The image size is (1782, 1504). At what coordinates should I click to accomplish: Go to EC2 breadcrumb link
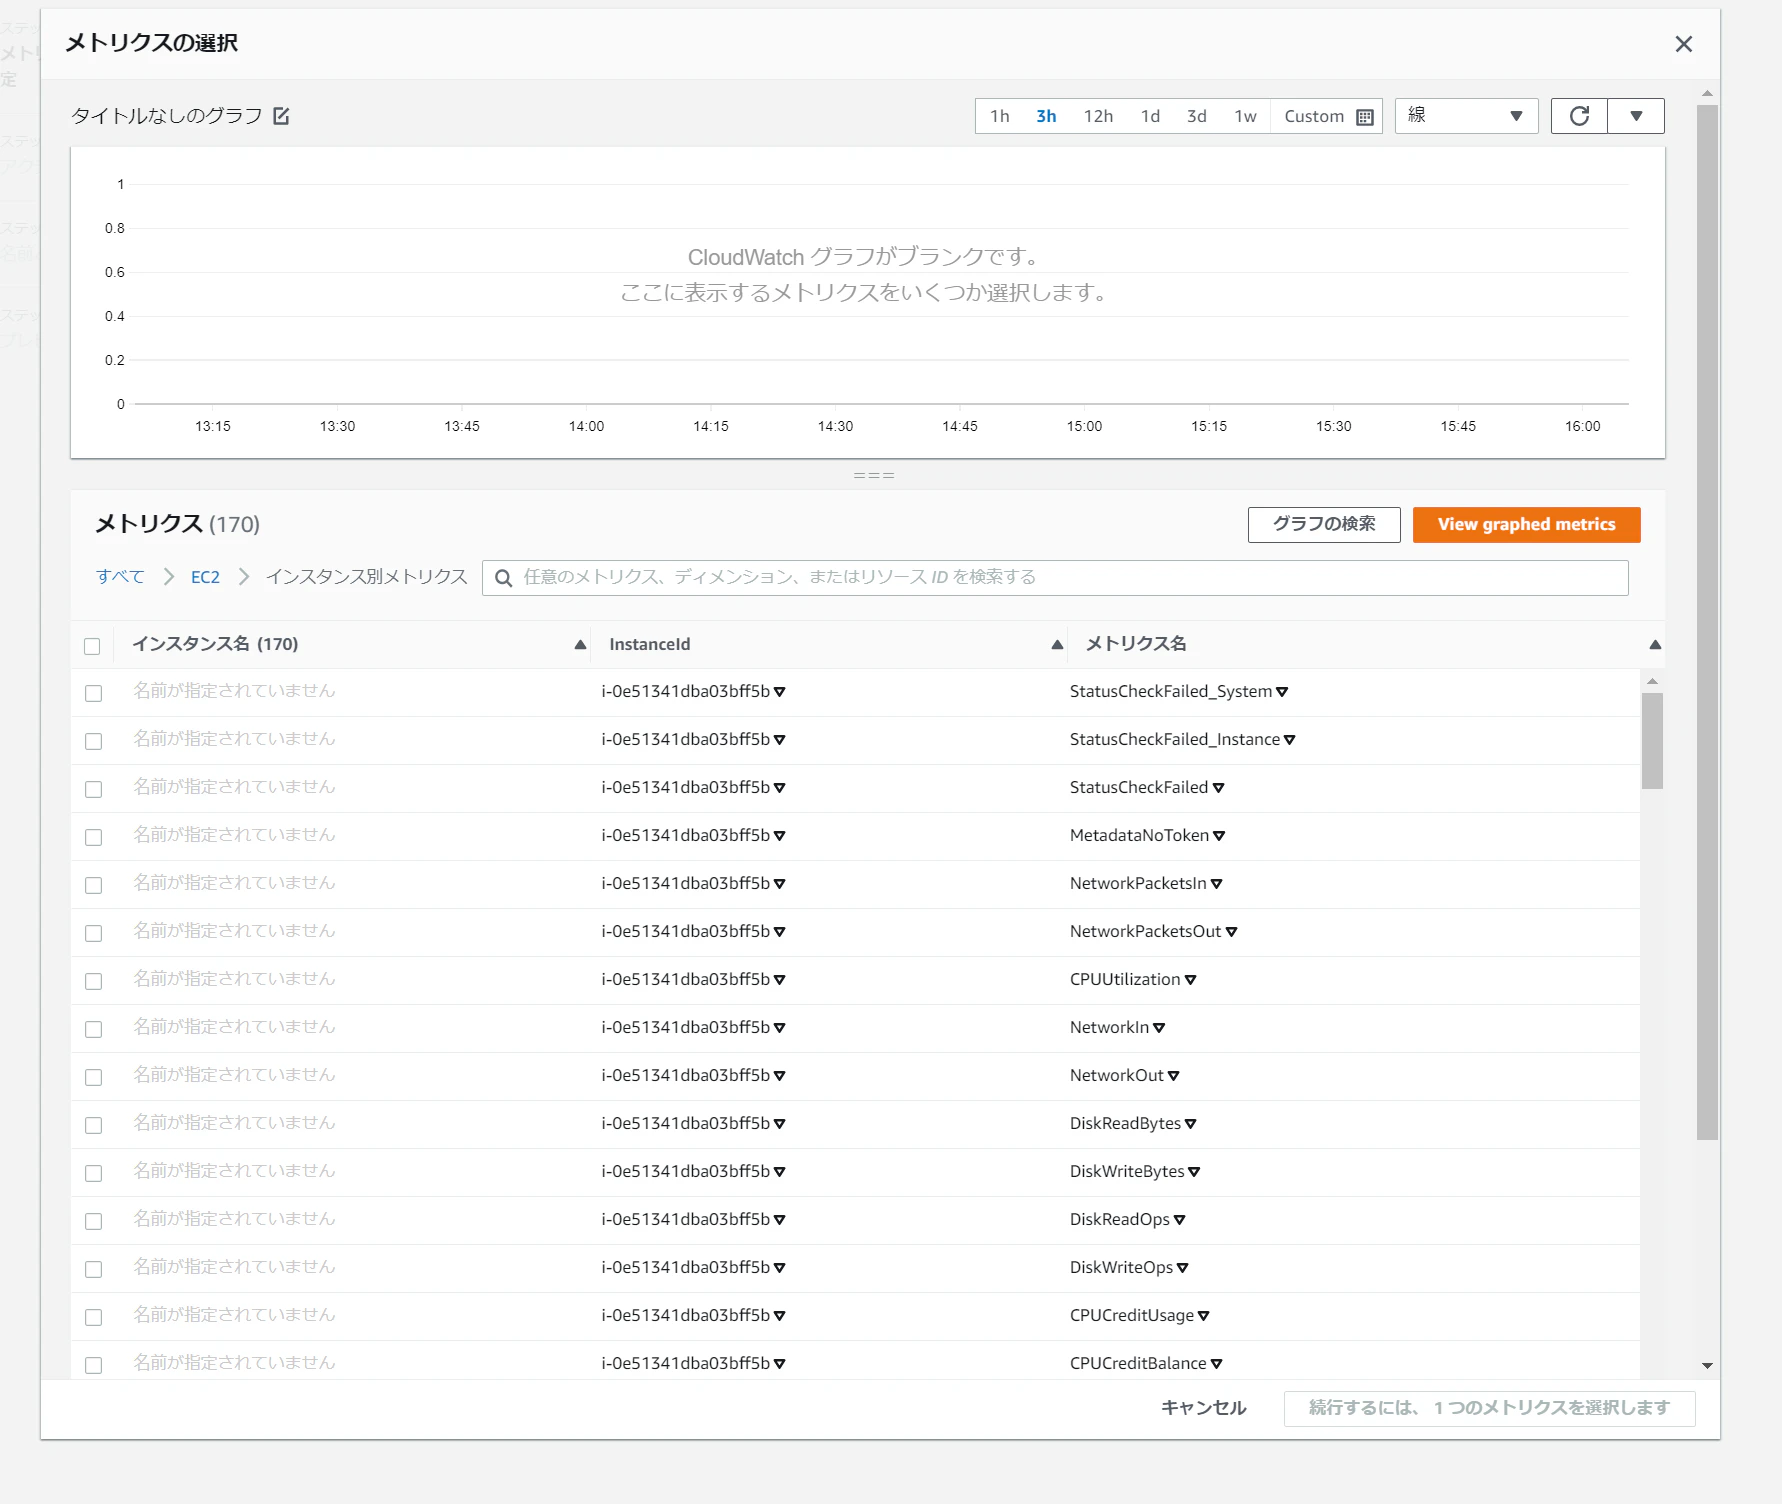click(205, 577)
